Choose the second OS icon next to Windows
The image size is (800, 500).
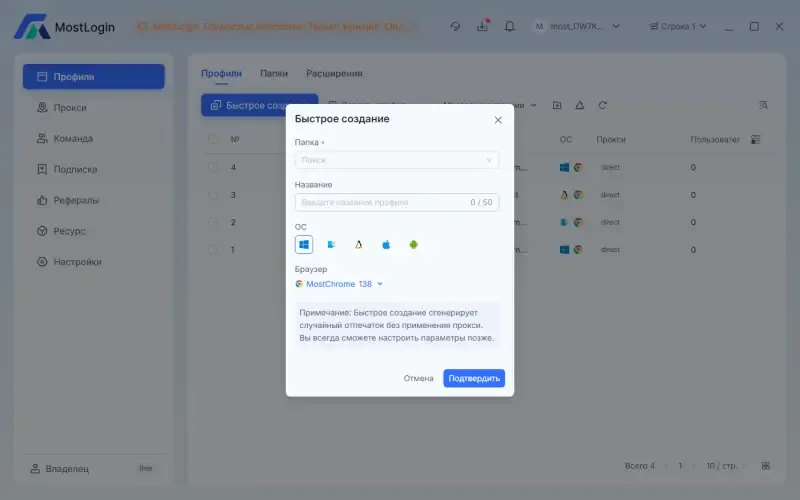331,245
